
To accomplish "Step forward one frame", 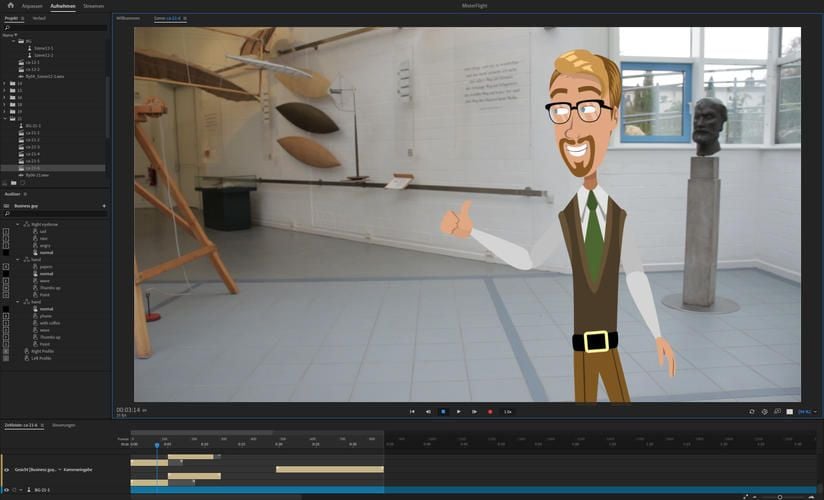I will tap(474, 412).
